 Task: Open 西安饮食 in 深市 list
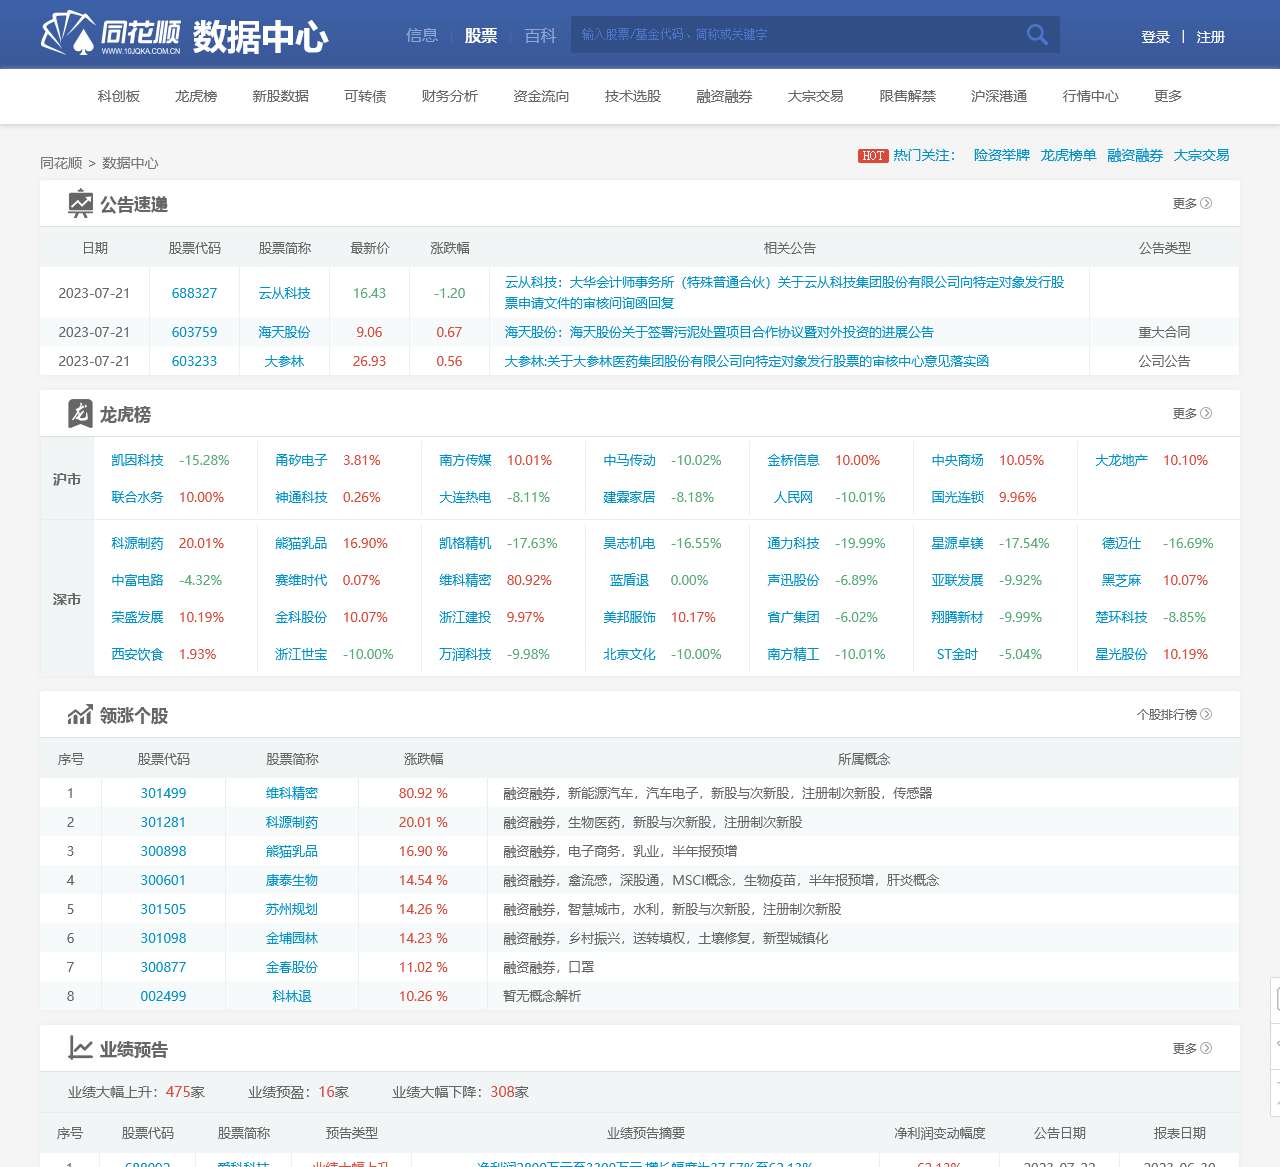(x=137, y=654)
